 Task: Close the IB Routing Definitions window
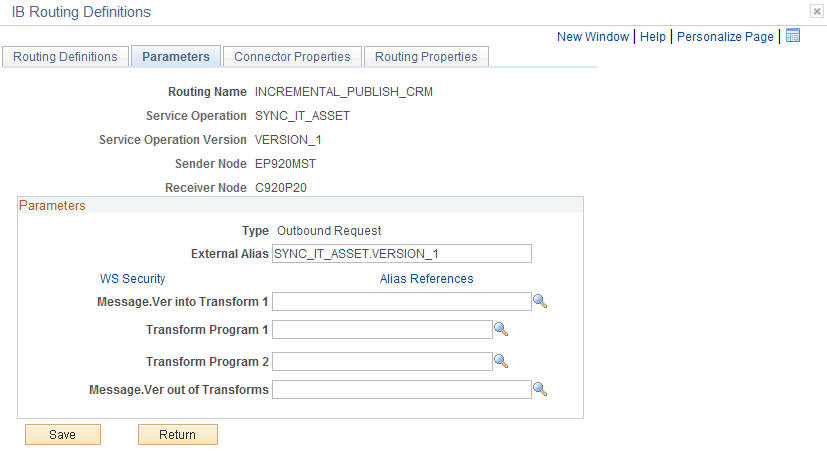pos(816,12)
